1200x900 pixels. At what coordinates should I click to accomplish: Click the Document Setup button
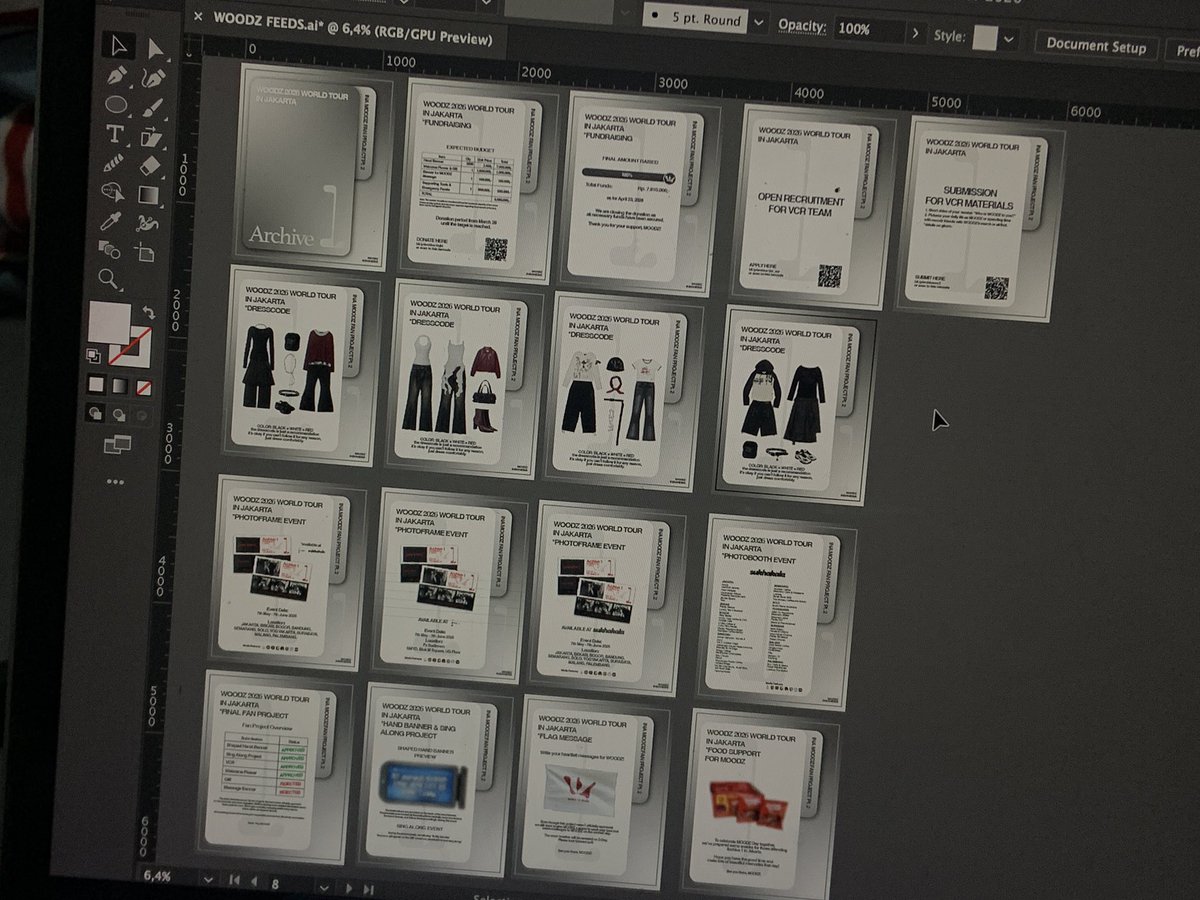click(x=1096, y=46)
